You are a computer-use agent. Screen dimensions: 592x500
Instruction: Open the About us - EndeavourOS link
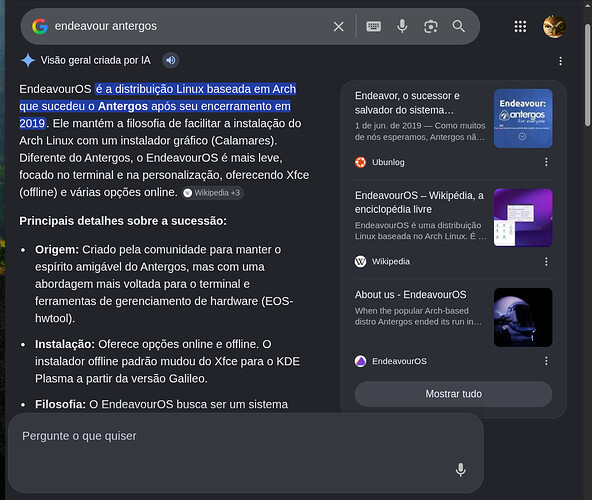[410, 295]
